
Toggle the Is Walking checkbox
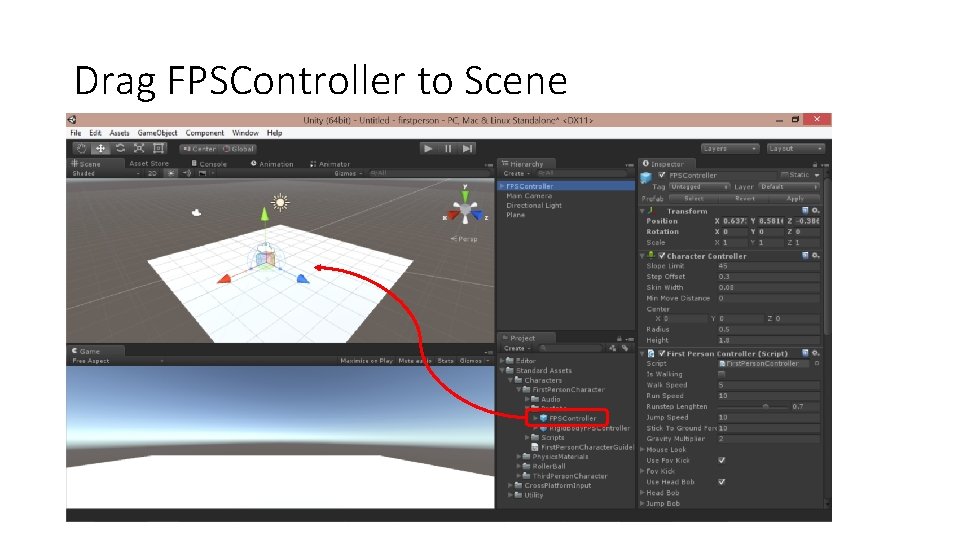(721, 374)
